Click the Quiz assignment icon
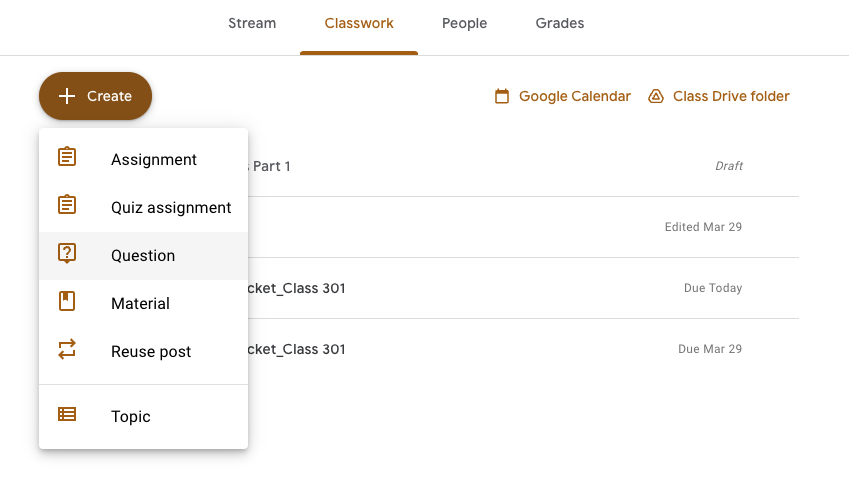This screenshot has width=849, height=485. (67, 207)
